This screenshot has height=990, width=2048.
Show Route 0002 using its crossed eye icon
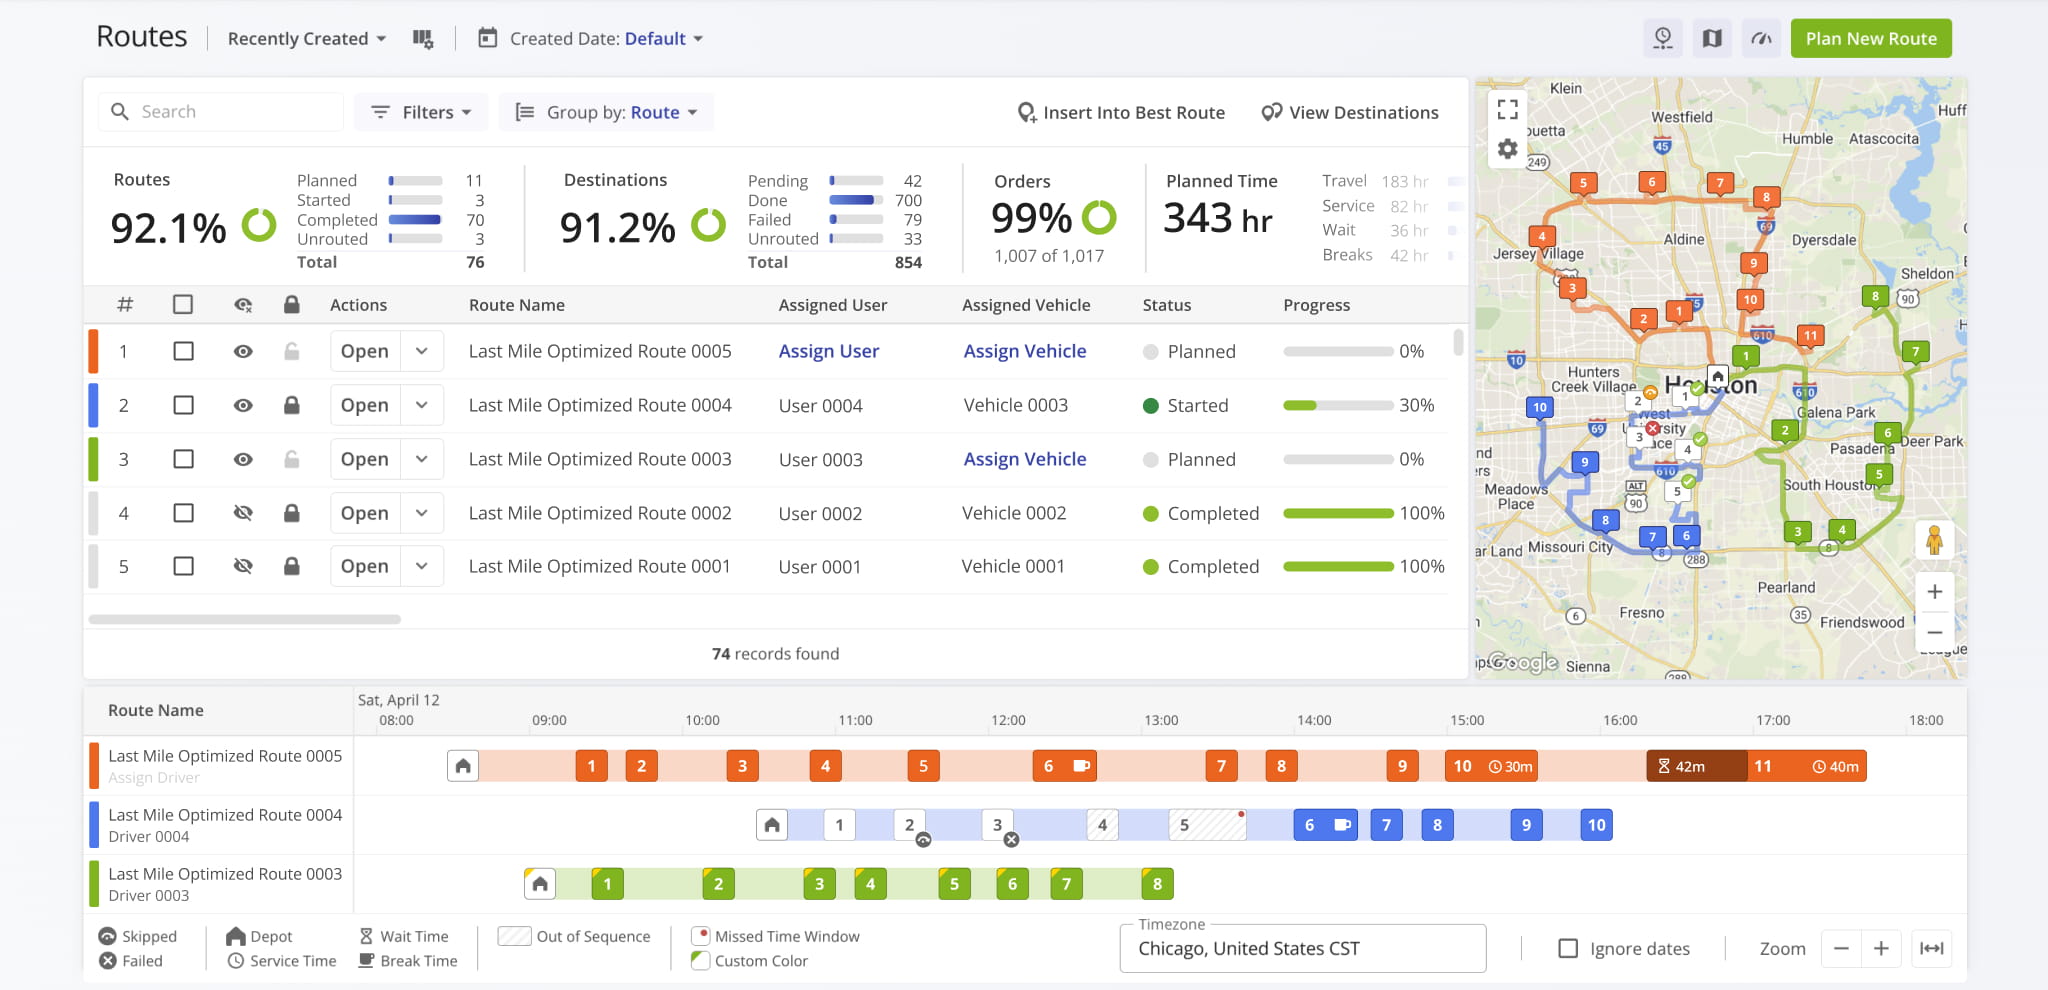243,513
